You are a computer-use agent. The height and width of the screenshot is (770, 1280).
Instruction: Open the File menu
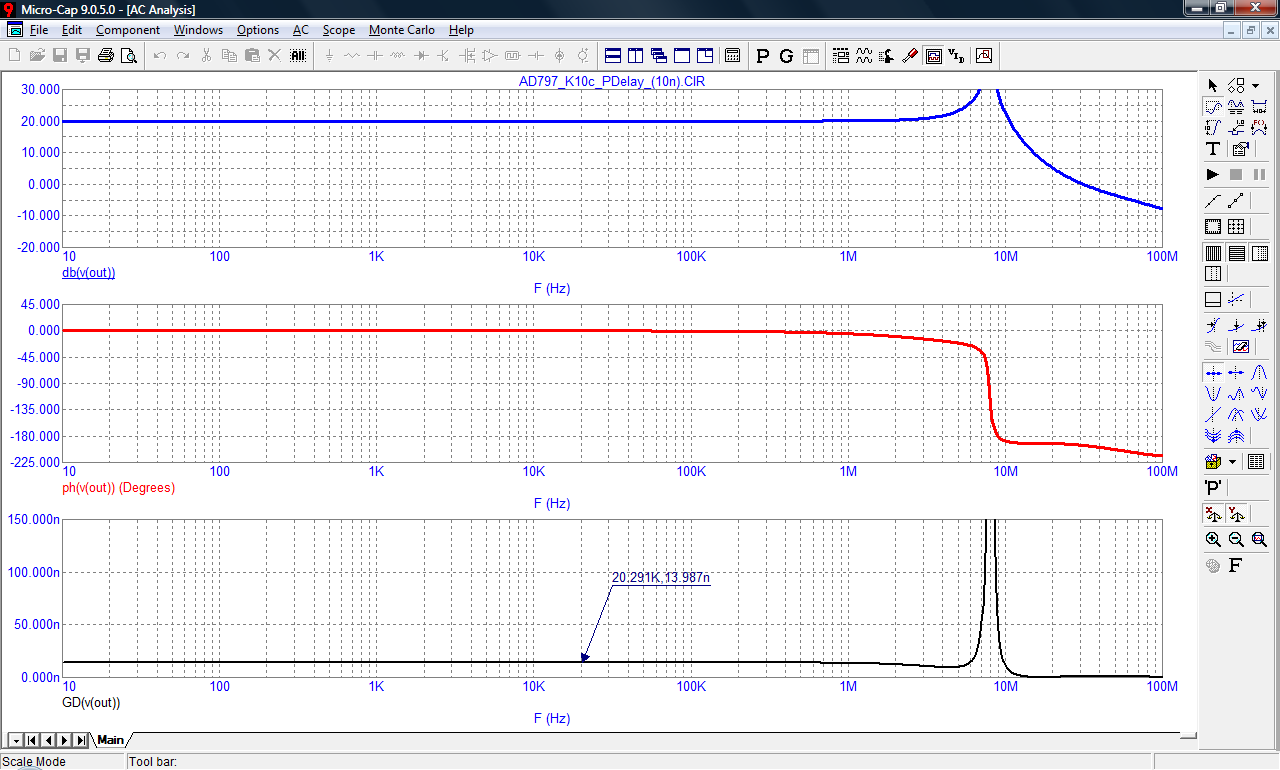(39, 30)
